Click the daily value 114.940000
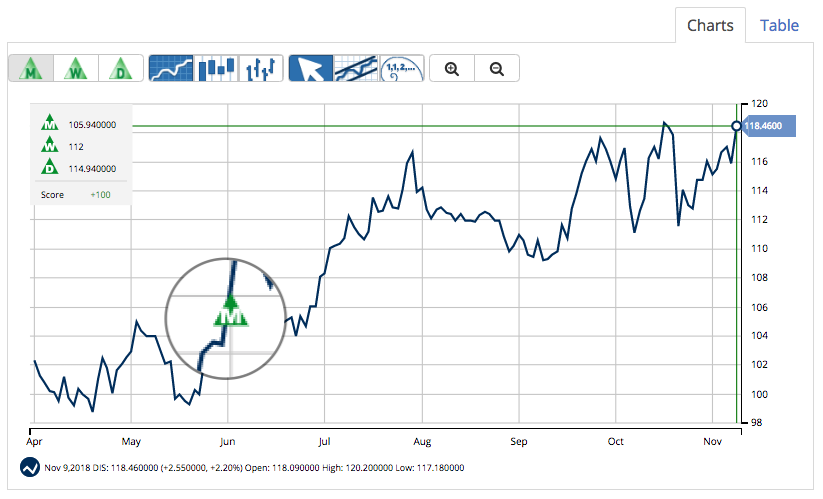This screenshot has width=823, height=499. point(92,169)
